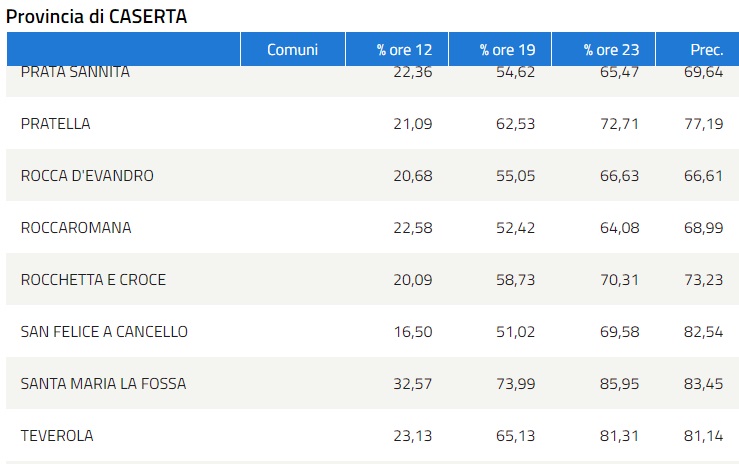Select the % ore 12 column header
Screen dimensions: 739x464
tap(404, 49)
